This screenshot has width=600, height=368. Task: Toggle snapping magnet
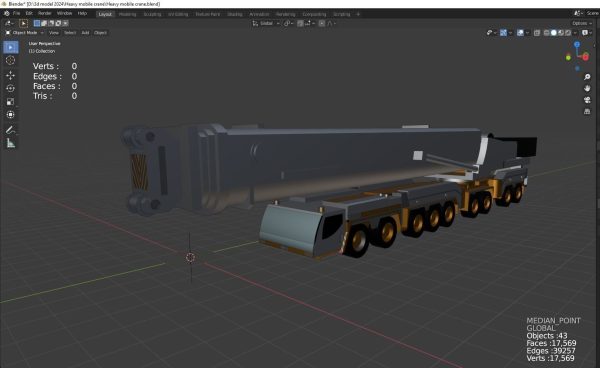point(300,23)
